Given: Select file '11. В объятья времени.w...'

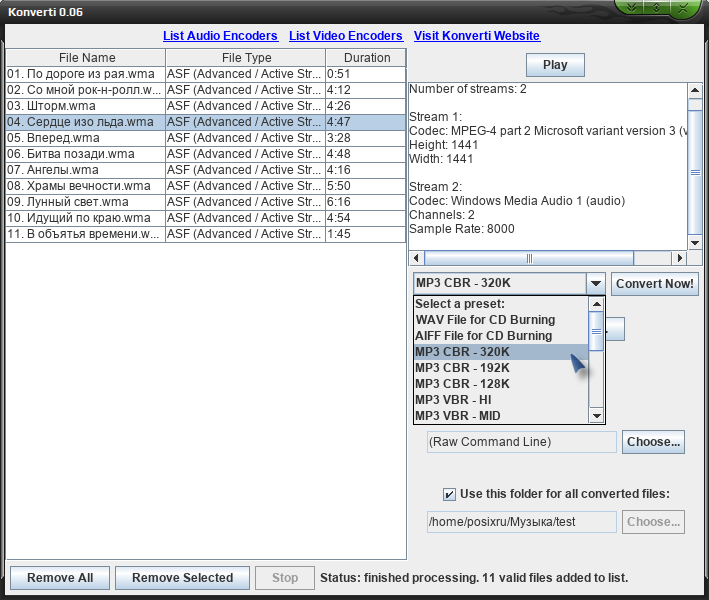Looking at the screenshot, I should pyautogui.click(x=86, y=234).
